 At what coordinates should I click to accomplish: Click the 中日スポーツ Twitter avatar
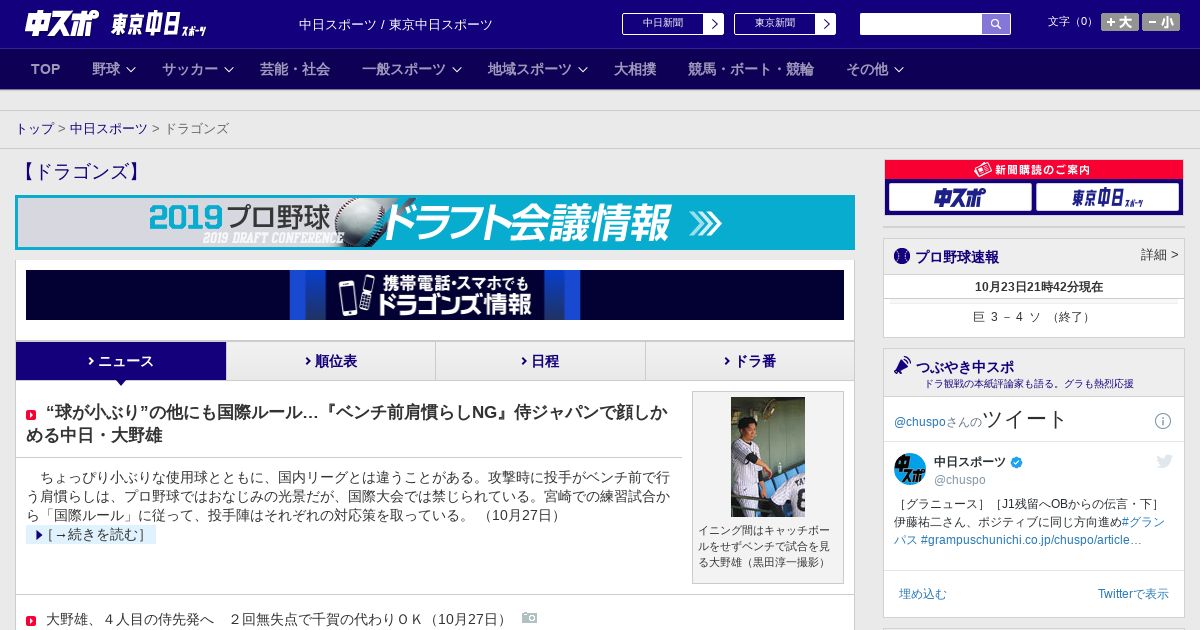pos(910,469)
